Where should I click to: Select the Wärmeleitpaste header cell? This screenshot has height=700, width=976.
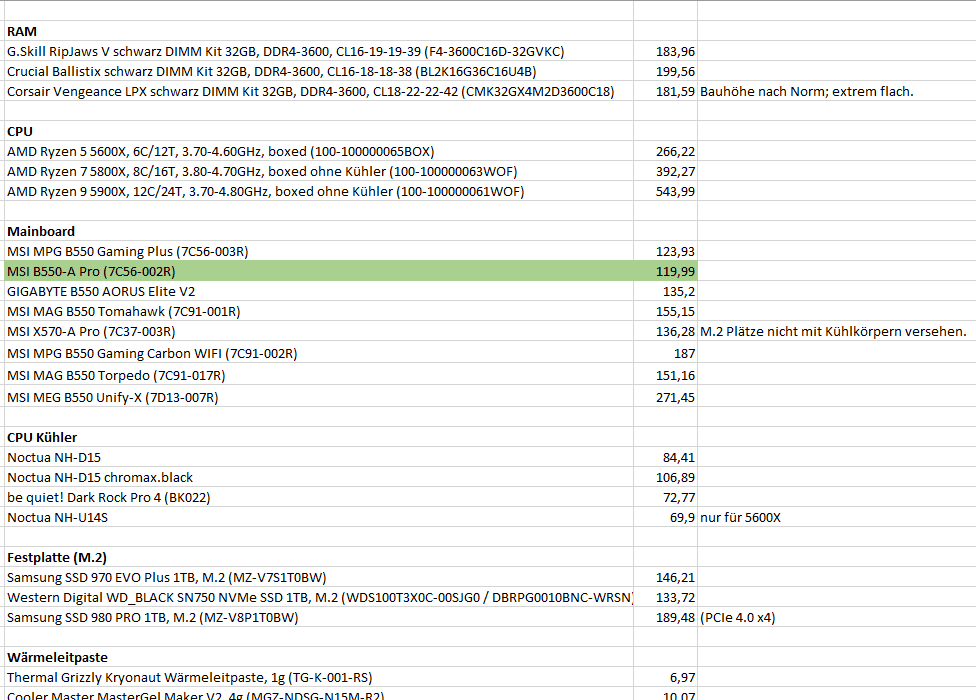click(319, 656)
